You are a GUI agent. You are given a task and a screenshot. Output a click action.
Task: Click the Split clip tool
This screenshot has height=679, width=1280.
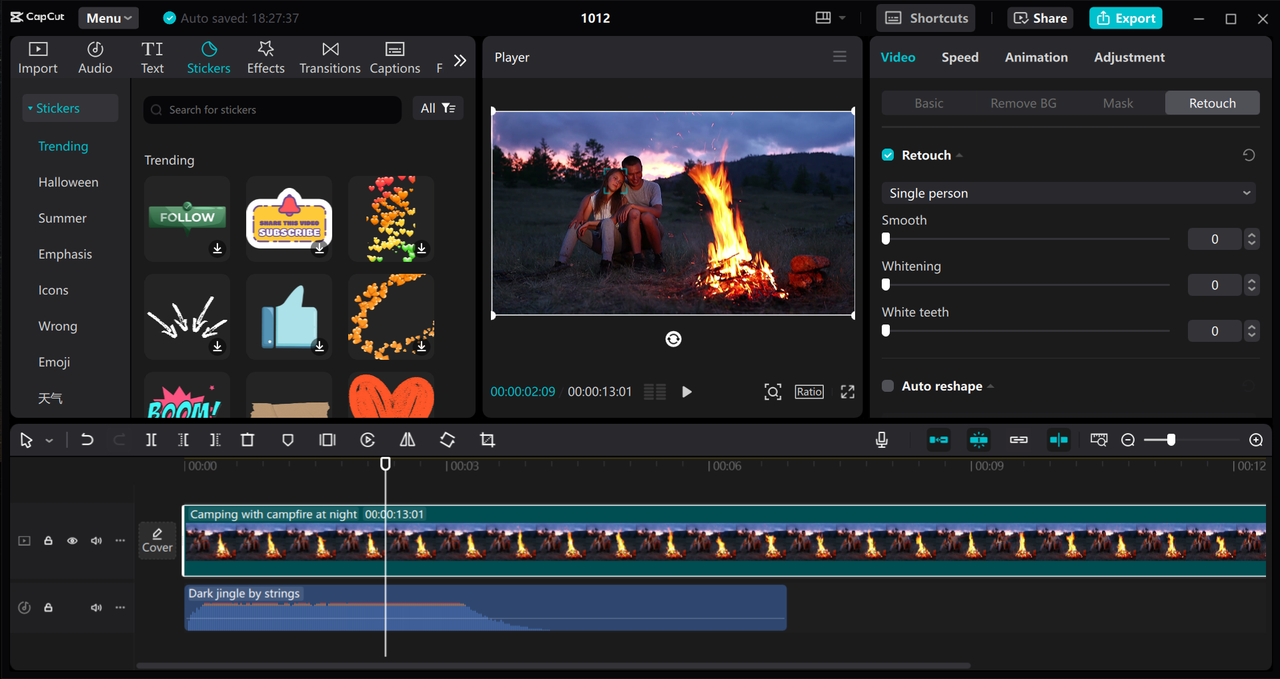coord(151,440)
